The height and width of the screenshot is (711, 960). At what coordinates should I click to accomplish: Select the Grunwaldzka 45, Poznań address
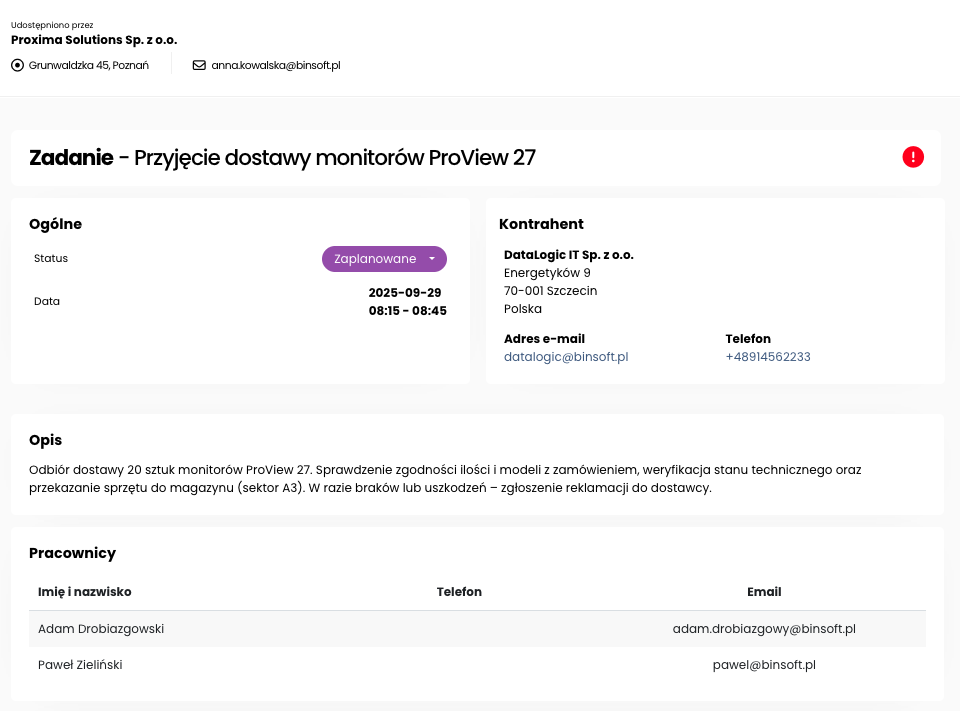click(x=89, y=66)
